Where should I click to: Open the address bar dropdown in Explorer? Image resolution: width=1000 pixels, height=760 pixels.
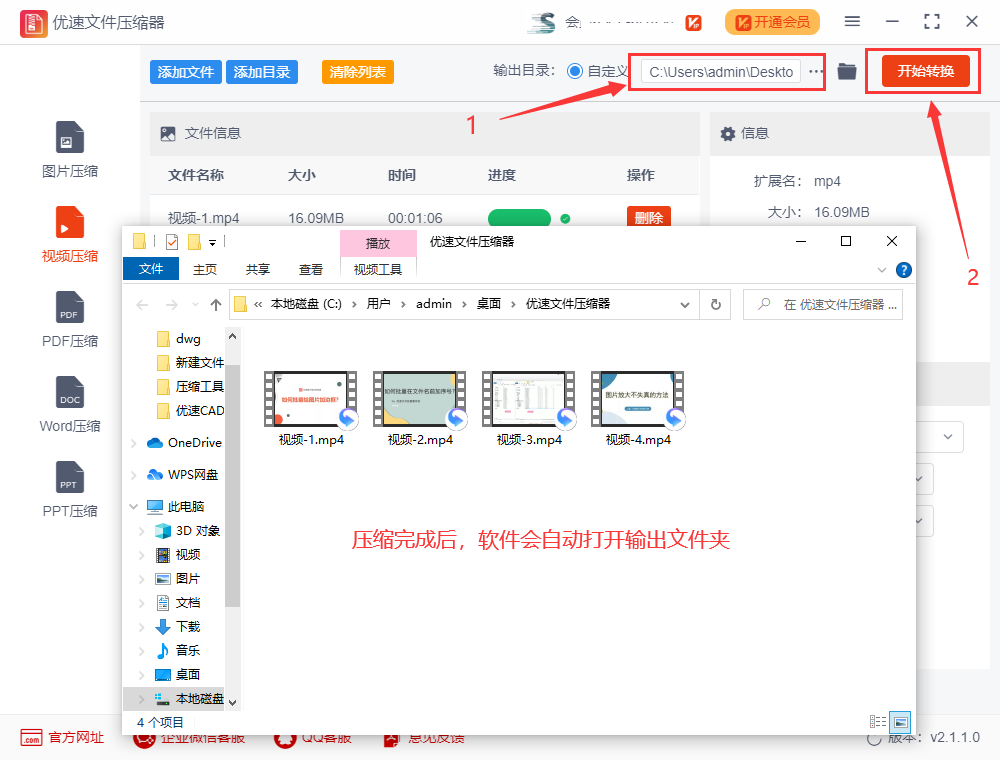click(x=685, y=303)
